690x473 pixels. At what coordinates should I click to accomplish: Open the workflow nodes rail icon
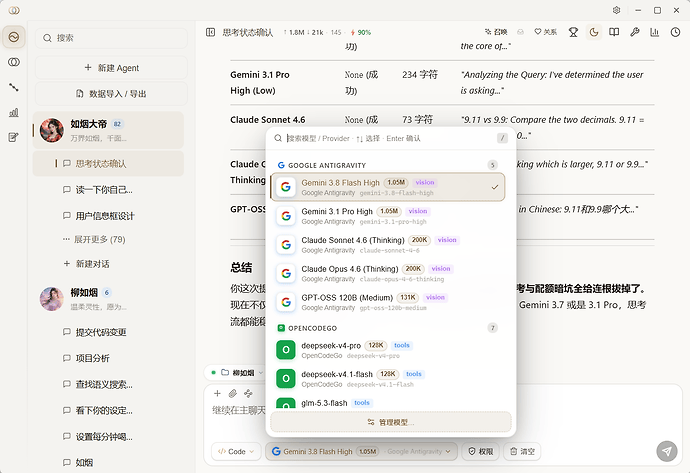[x=14, y=87]
